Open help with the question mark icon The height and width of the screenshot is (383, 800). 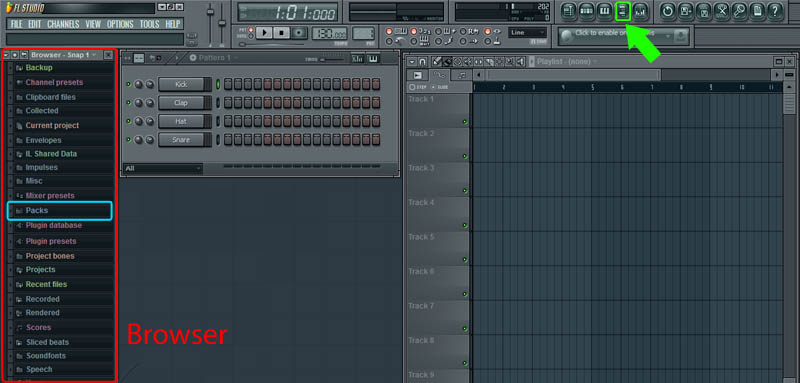775,10
